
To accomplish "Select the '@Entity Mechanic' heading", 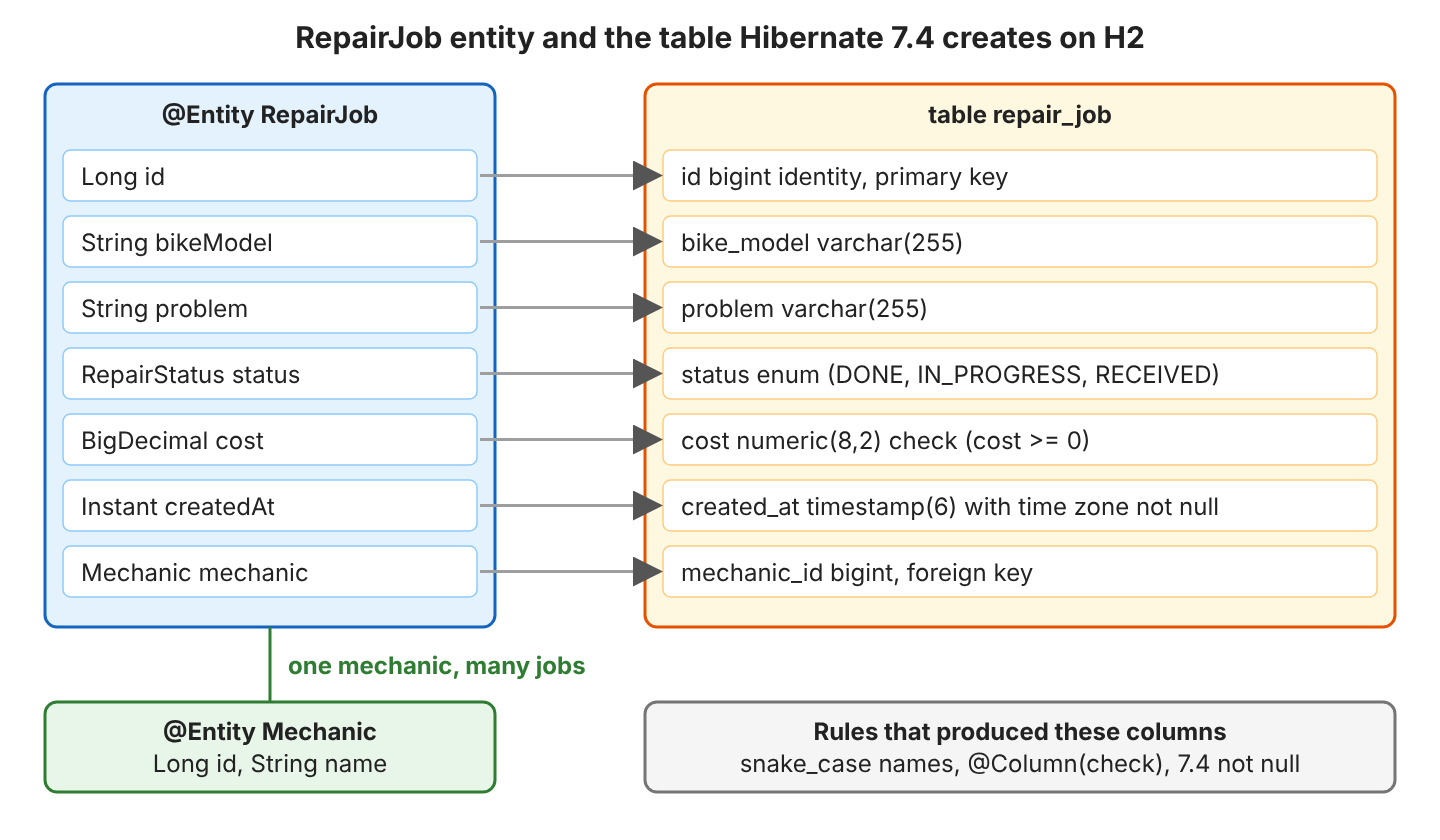I will [270, 732].
